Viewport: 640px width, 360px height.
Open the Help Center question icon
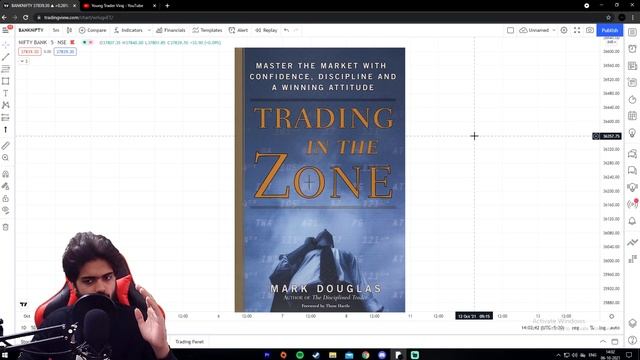tap(632, 340)
